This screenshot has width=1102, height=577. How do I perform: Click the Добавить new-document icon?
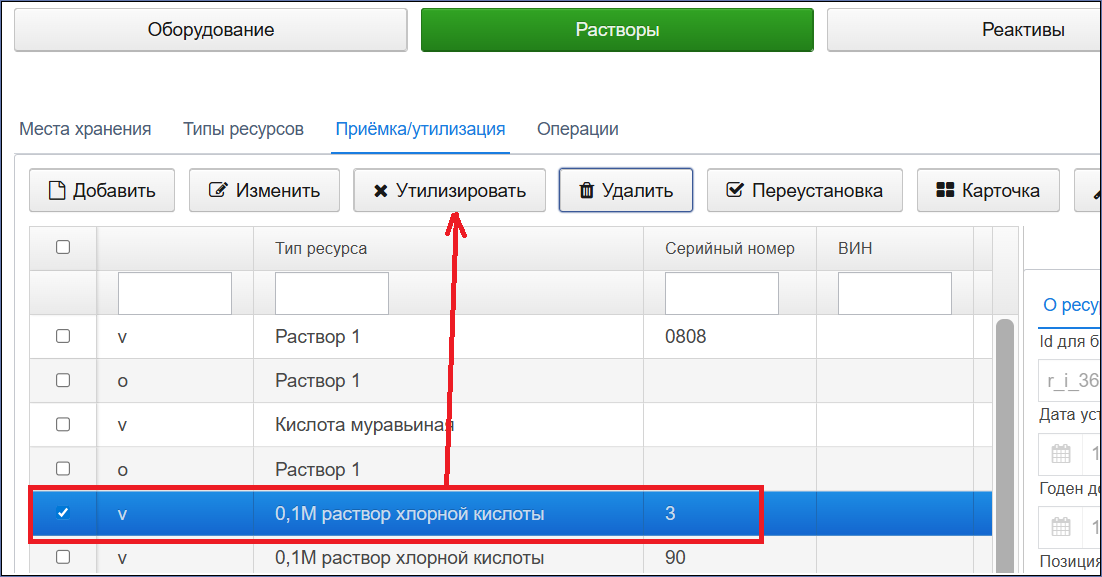57,190
